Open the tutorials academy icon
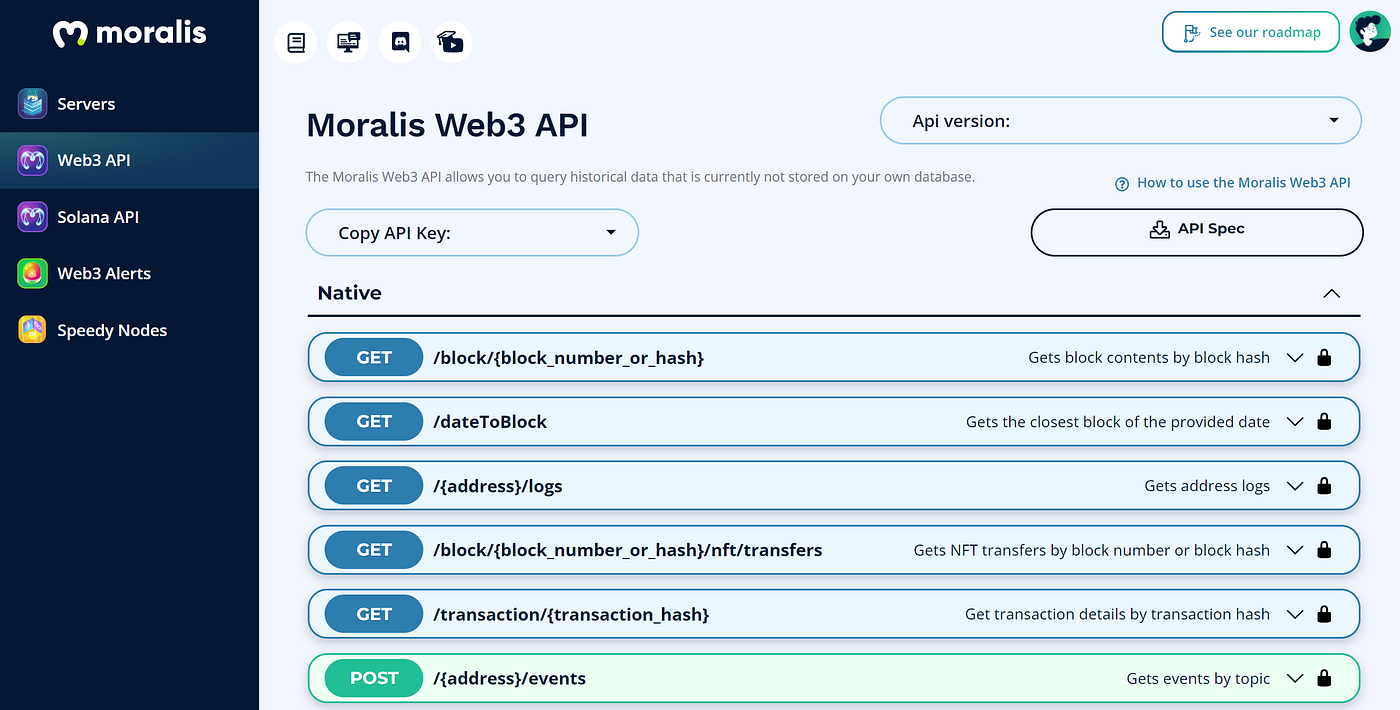The image size is (1400, 710). point(451,42)
